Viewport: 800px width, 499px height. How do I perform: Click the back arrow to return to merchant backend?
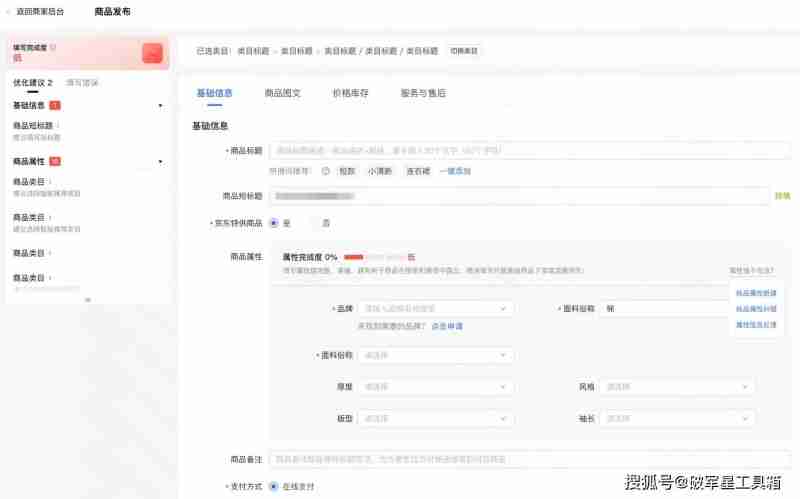tap(8, 12)
